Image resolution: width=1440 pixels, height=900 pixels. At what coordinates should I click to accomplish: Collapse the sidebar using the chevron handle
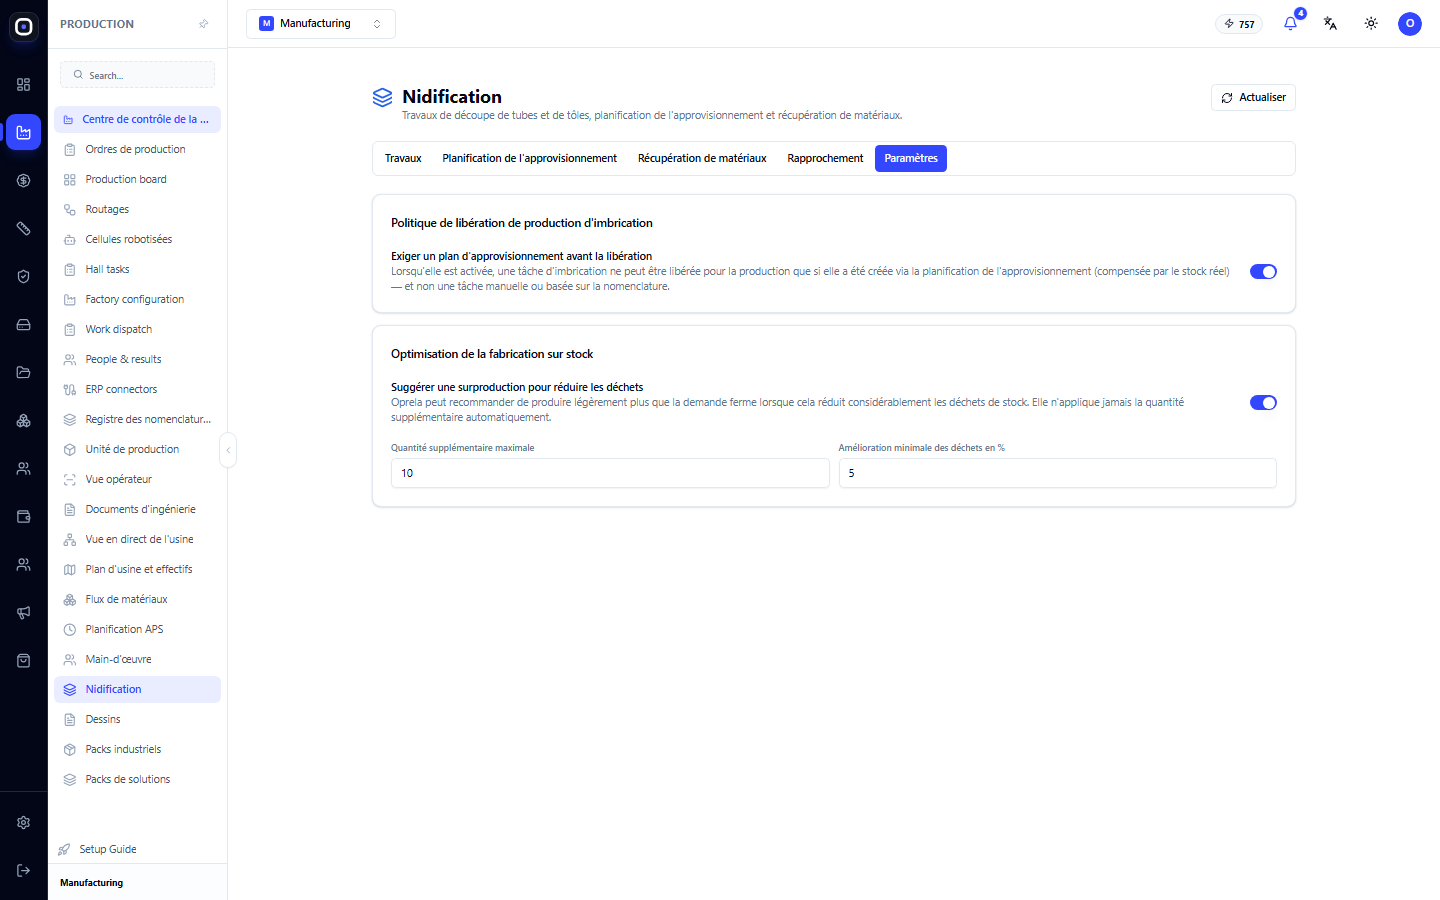click(228, 450)
